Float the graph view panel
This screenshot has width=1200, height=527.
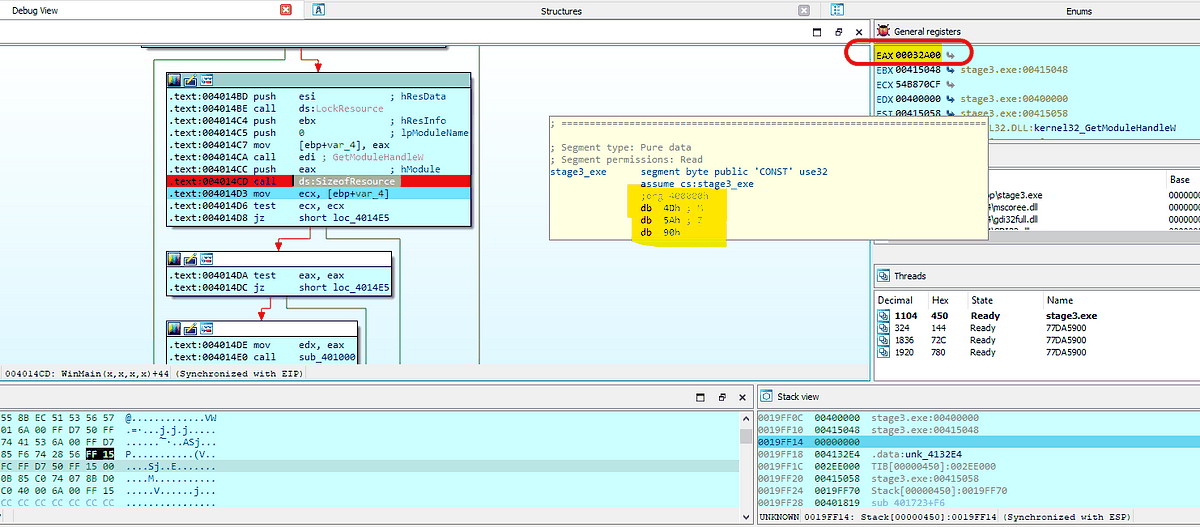coord(838,32)
